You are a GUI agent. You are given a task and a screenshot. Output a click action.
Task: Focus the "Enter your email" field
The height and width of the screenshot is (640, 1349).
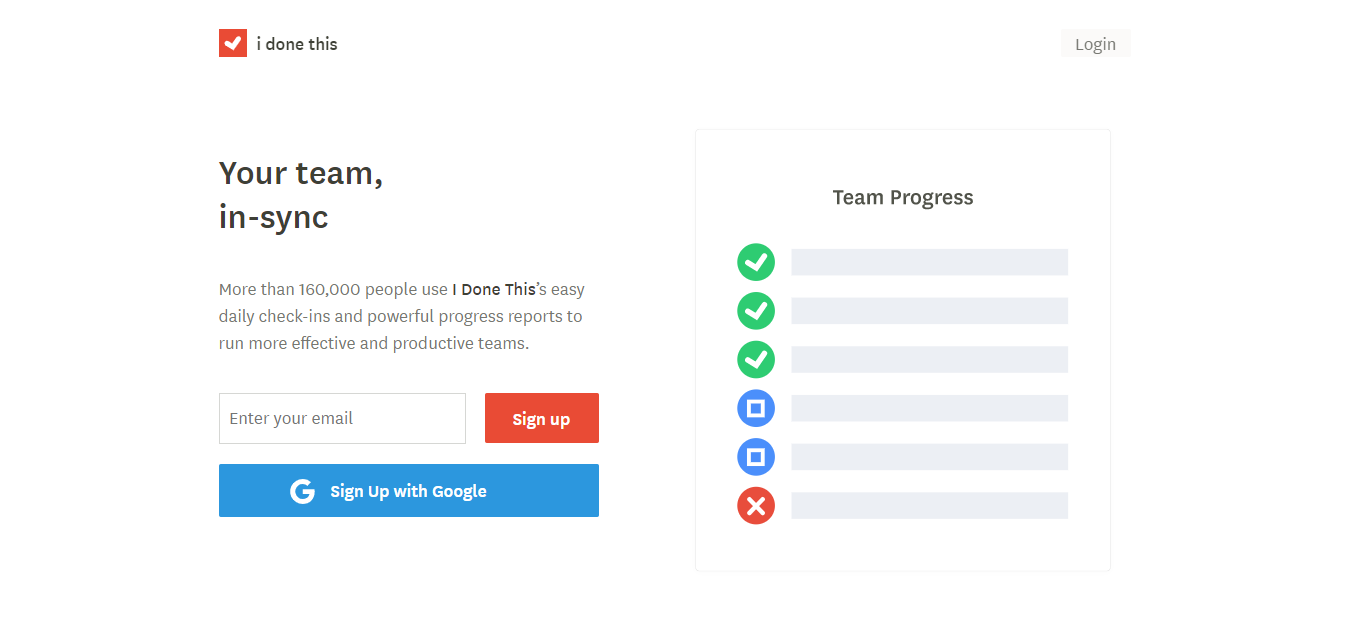(342, 418)
